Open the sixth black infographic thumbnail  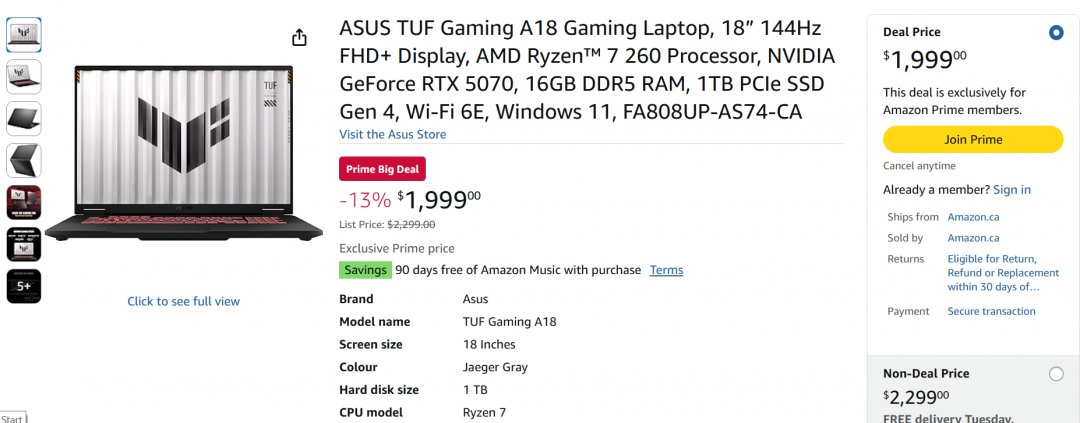24,244
